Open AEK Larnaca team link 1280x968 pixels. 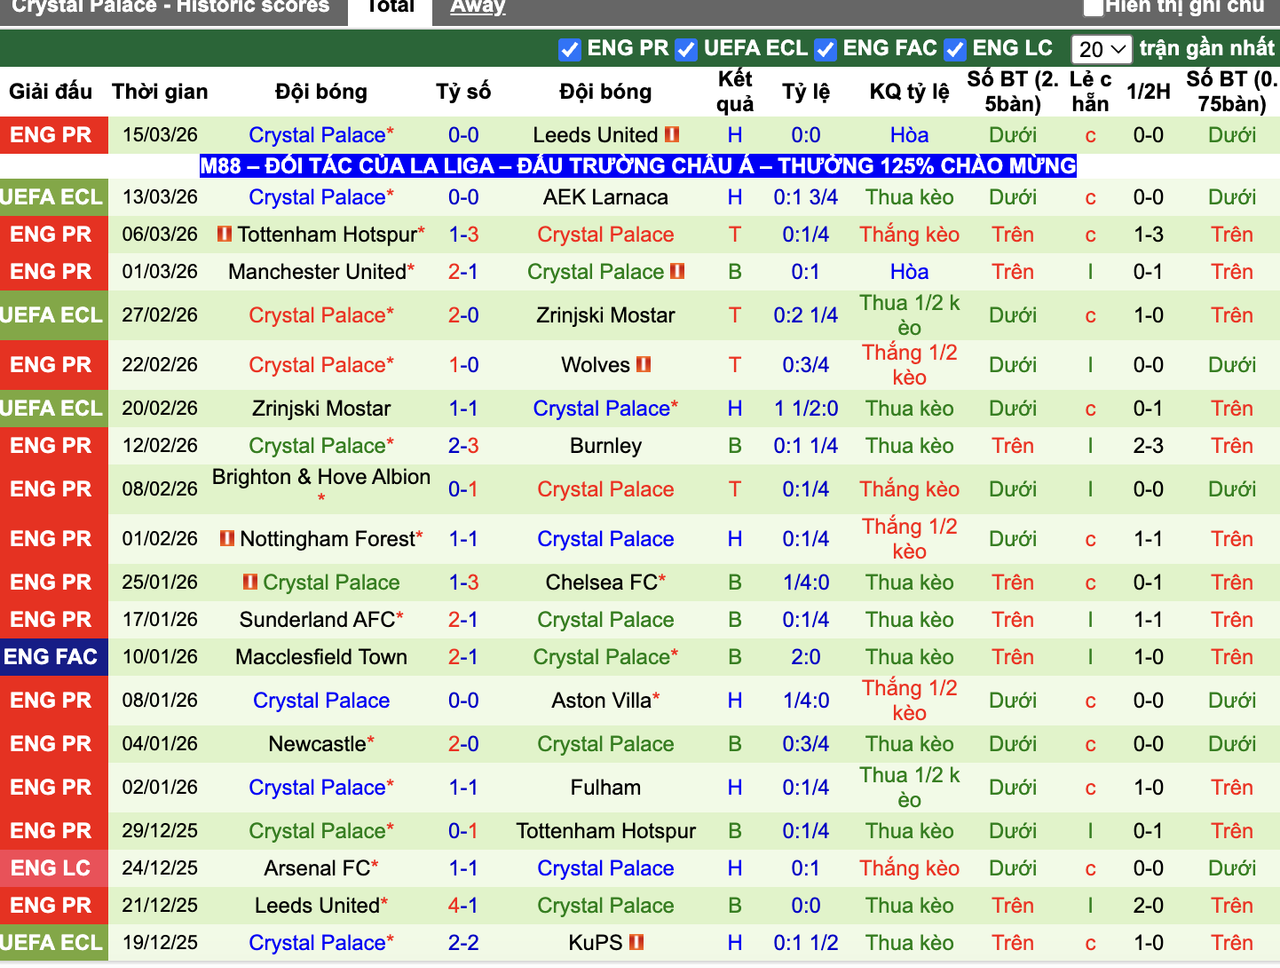tap(606, 197)
